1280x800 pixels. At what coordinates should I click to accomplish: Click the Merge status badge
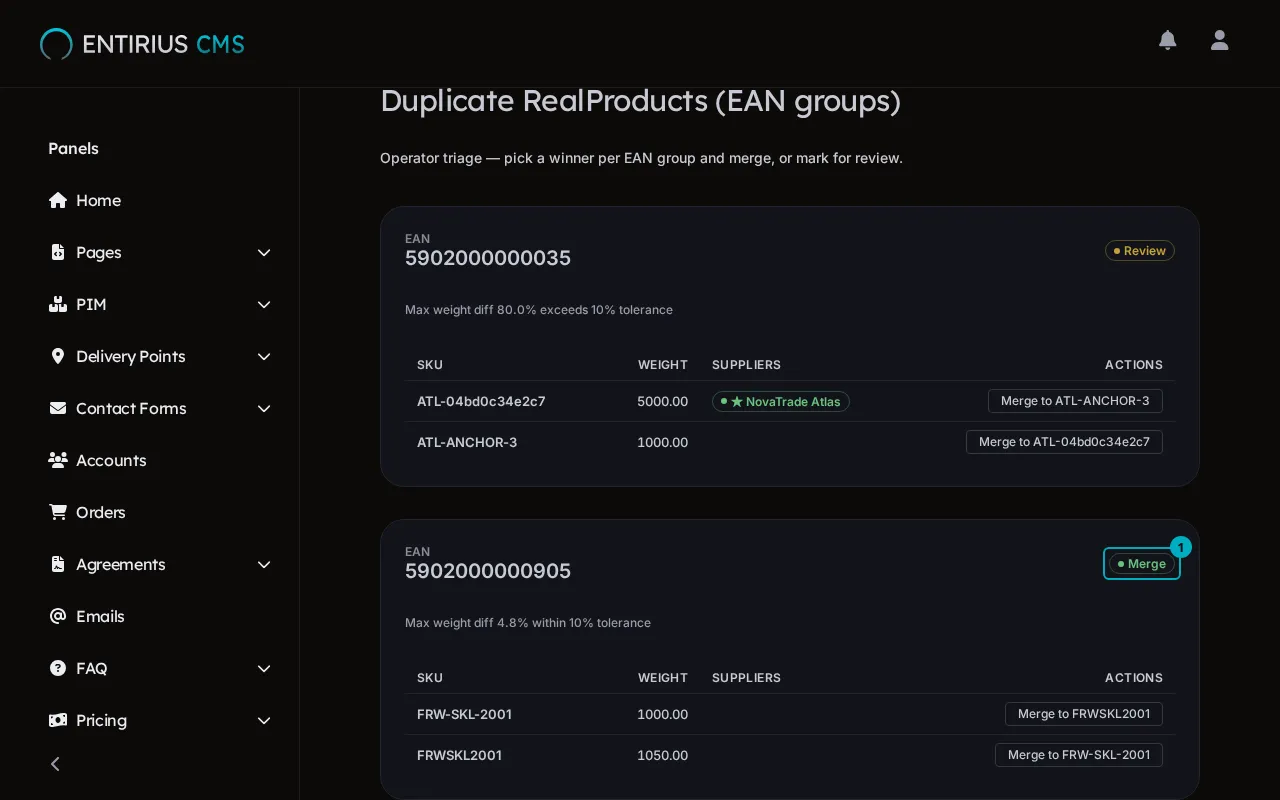(1142, 564)
